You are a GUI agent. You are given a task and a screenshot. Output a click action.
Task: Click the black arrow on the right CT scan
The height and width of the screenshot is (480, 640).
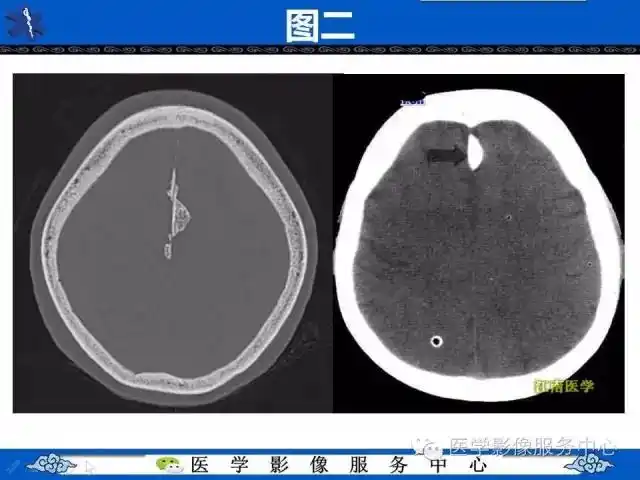pyautogui.click(x=448, y=155)
